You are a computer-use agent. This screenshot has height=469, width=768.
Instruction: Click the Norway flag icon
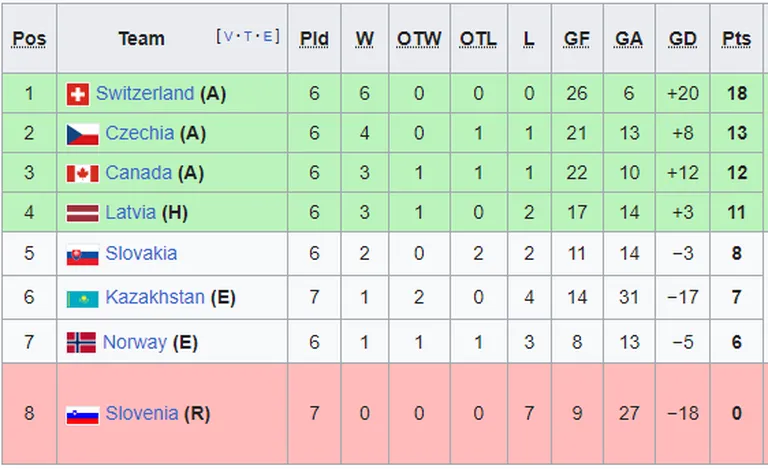tap(81, 343)
